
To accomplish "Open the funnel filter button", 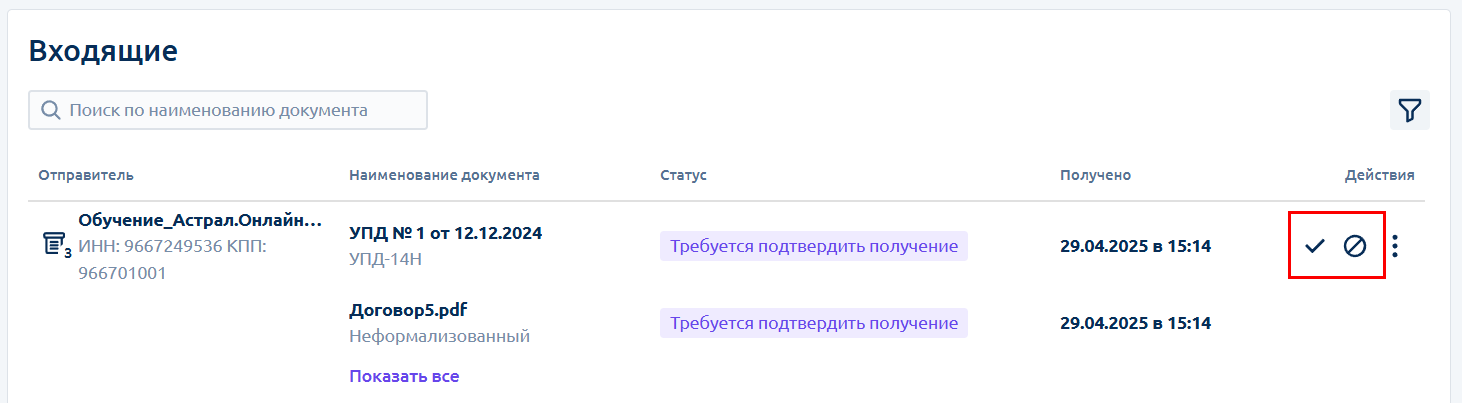I will 1410,110.
